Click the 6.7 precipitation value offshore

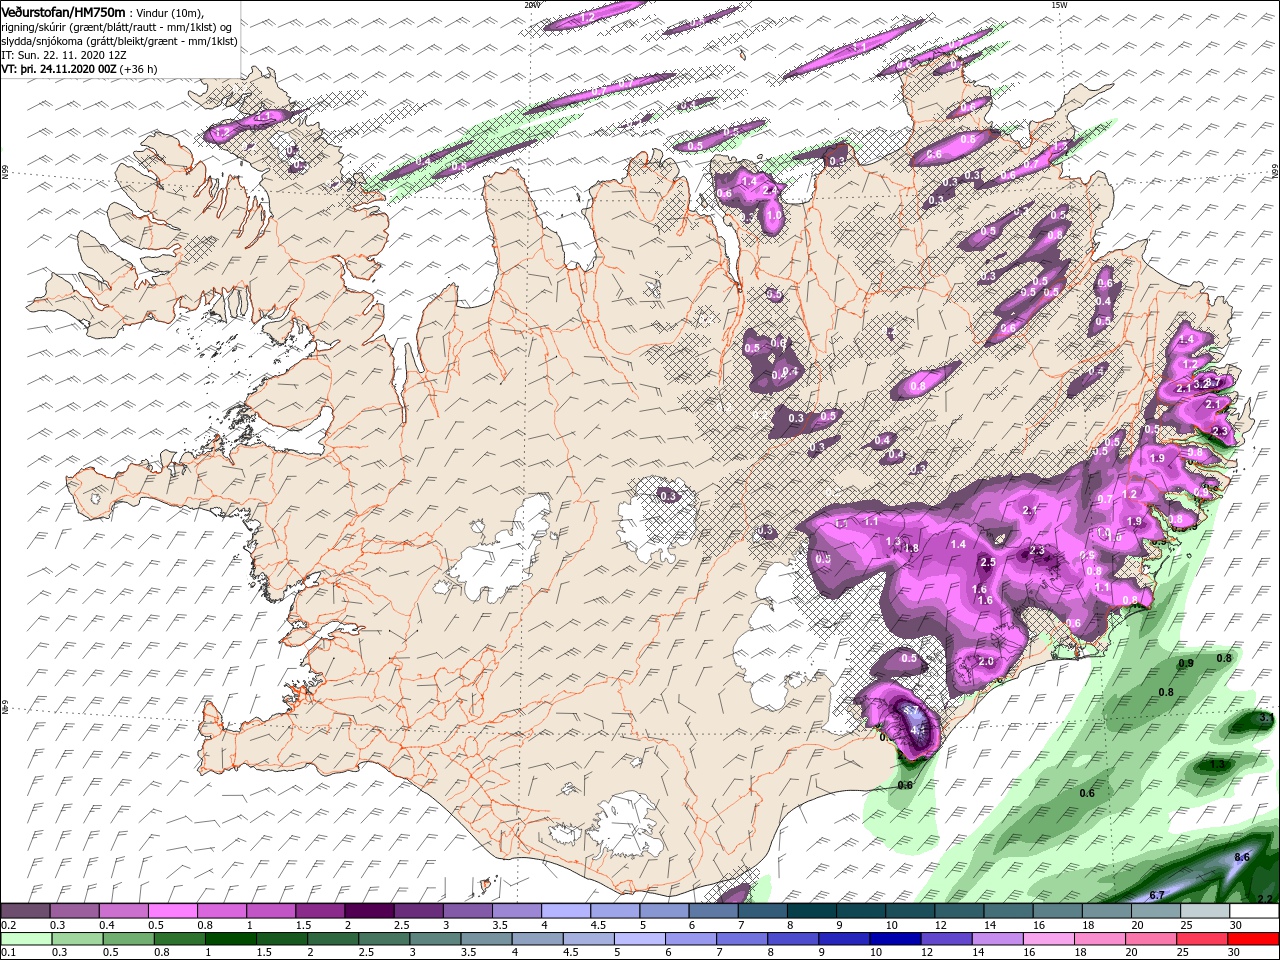1157,895
